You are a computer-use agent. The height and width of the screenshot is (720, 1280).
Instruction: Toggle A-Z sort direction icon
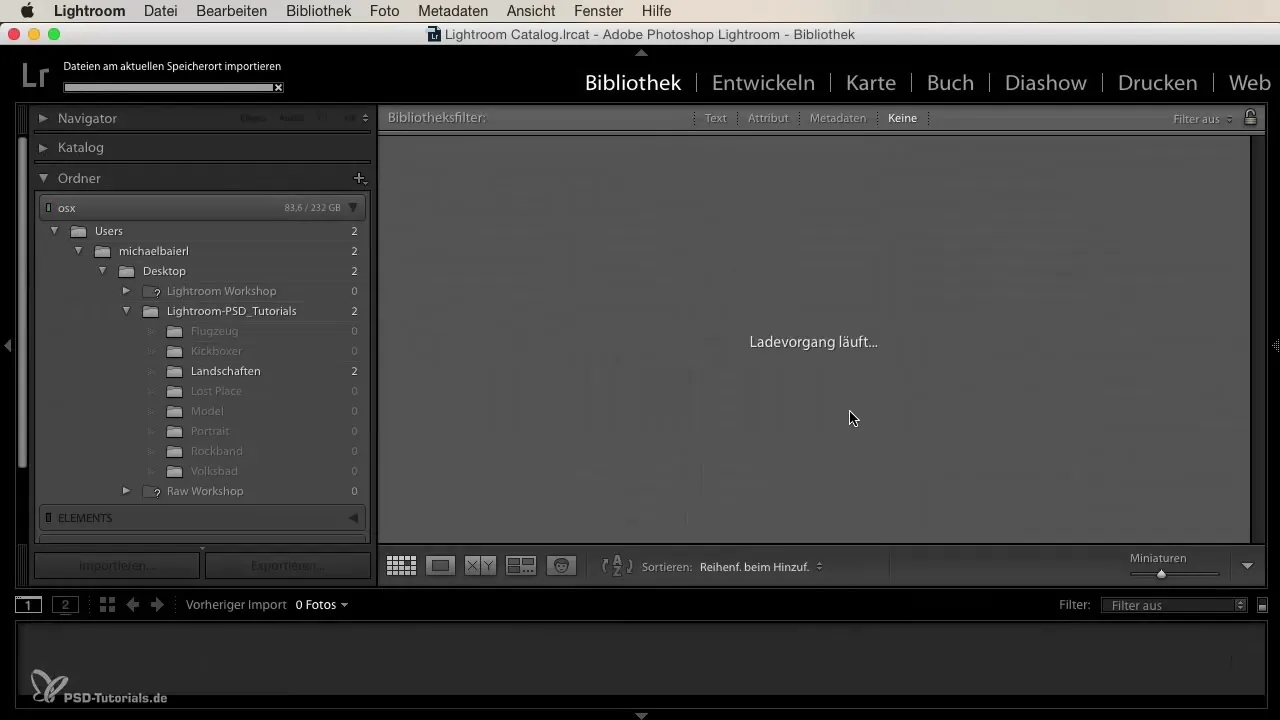point(617,566)
